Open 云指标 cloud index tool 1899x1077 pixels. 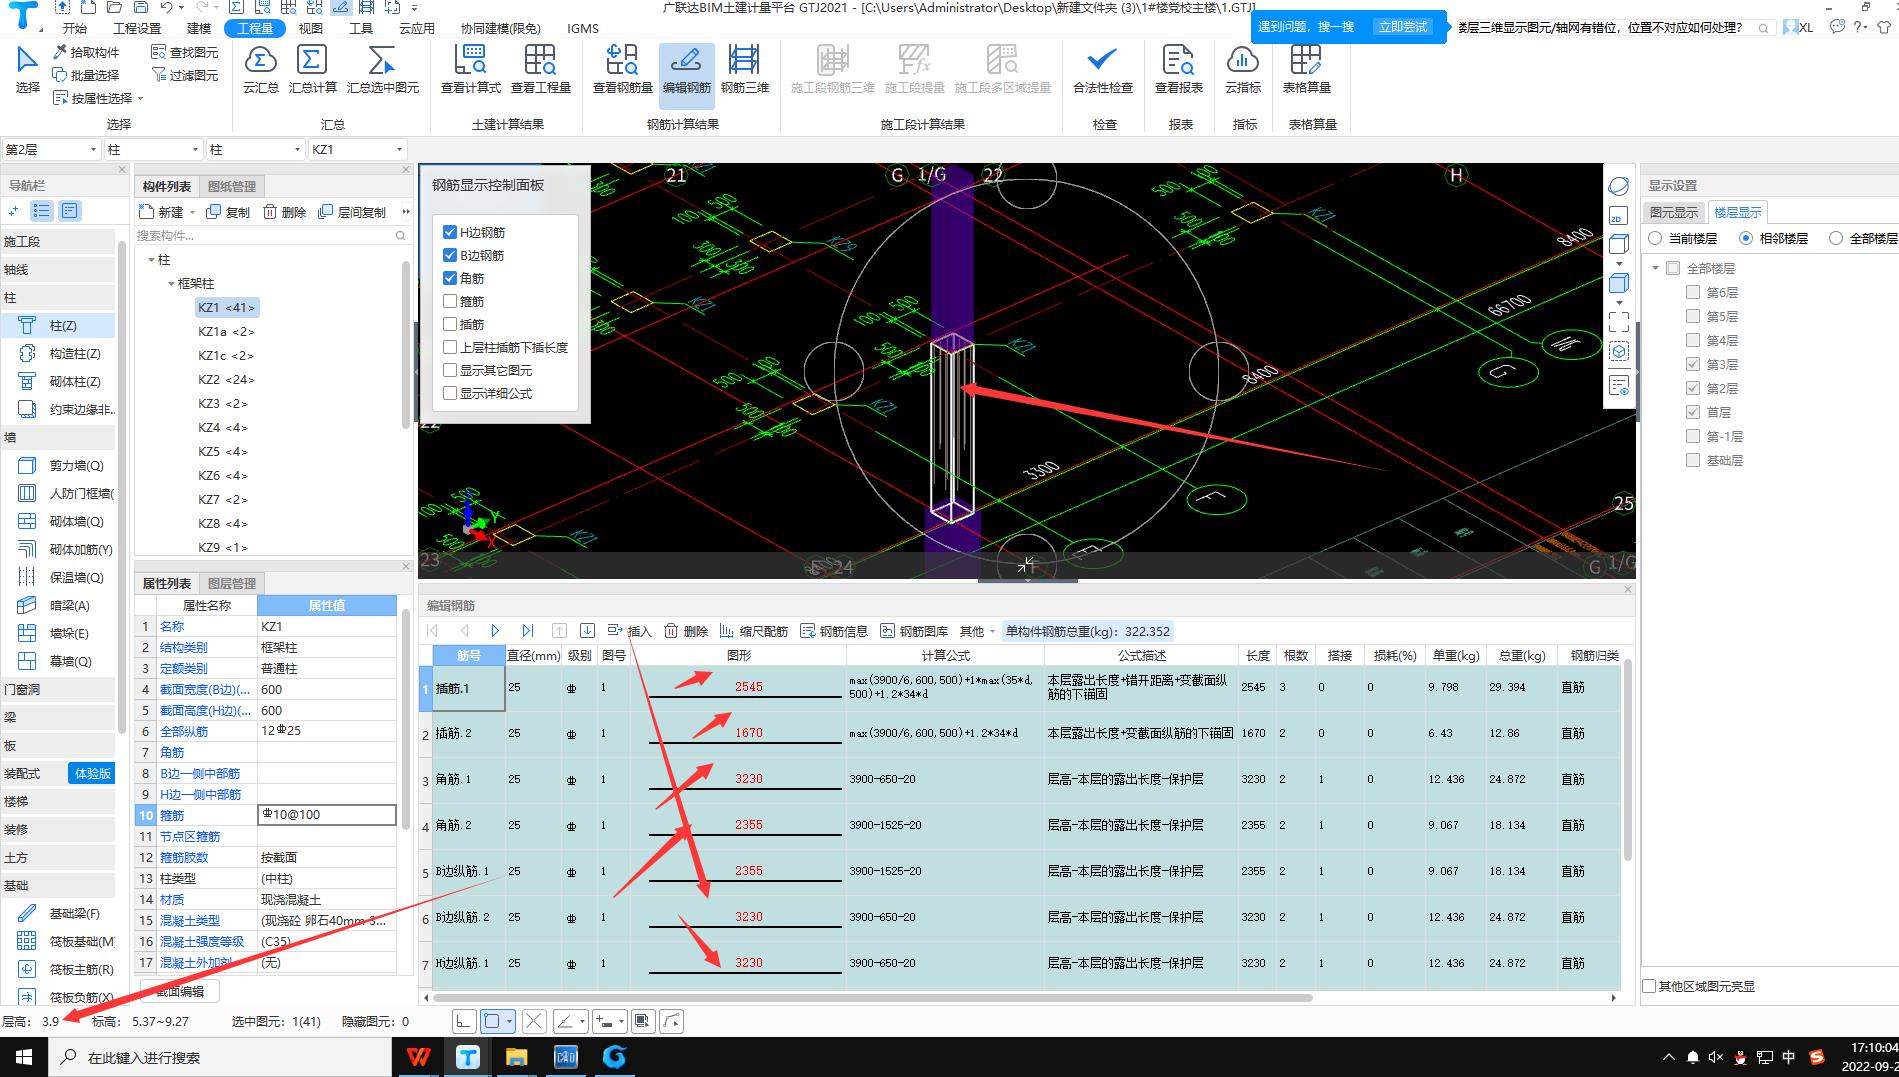point(1242,69)
